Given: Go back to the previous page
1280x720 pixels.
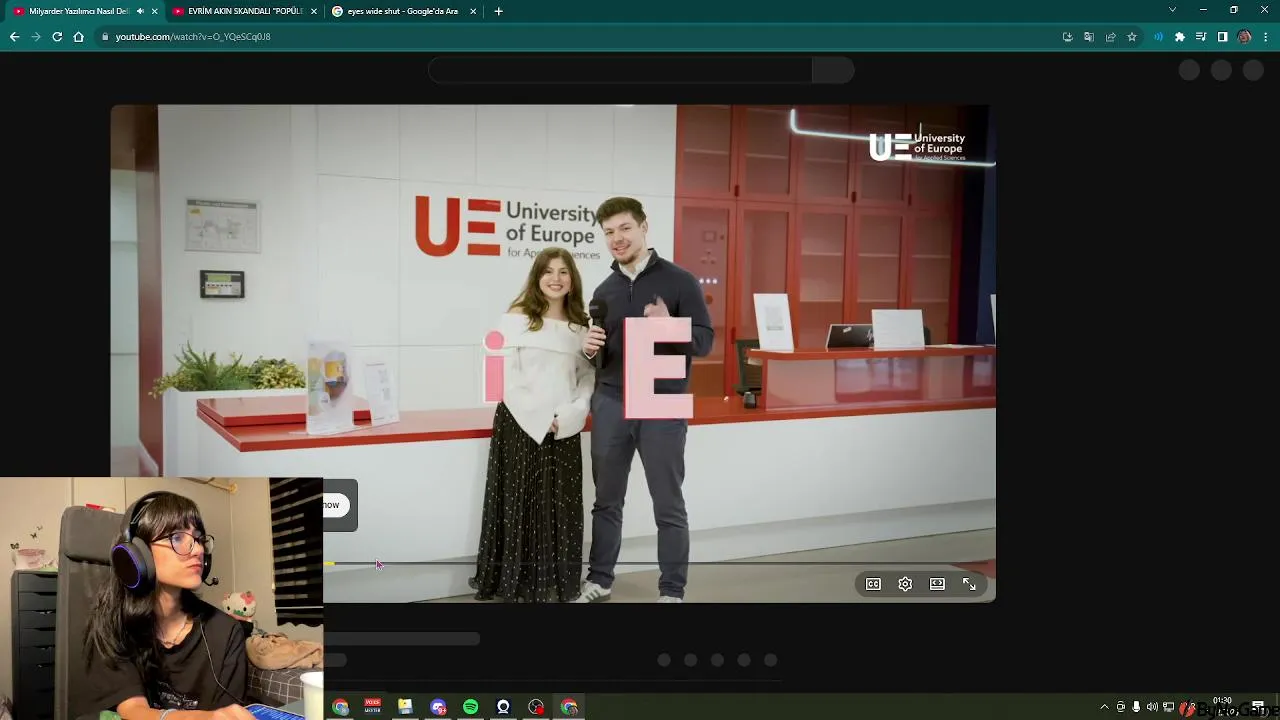Looking at the screenshot, I should point(14,37).
